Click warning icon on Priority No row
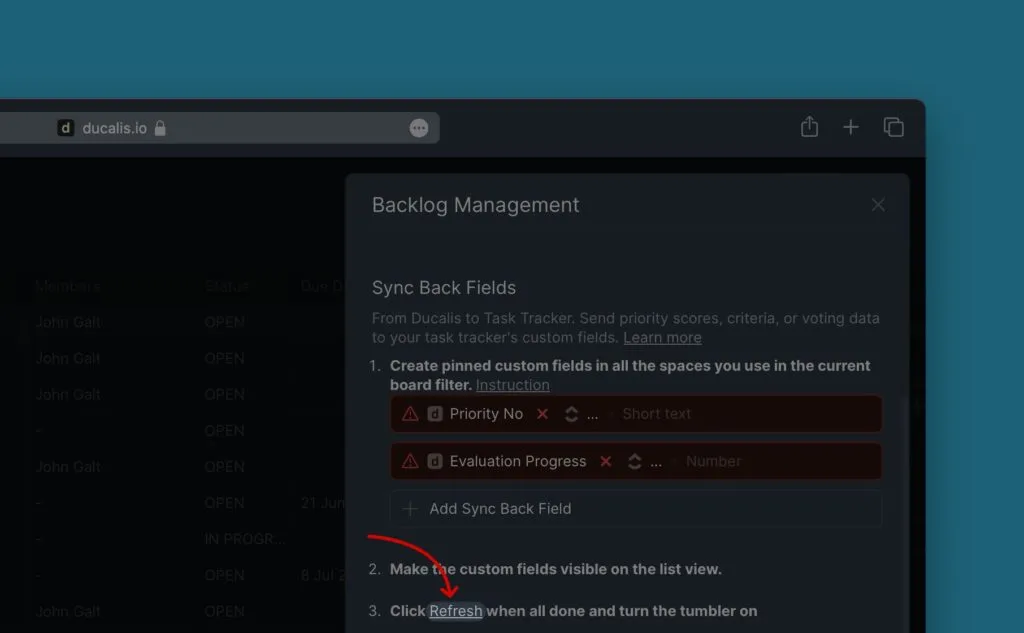Image resolution: width=1024 pixels, height=633 pixels. pyautogui.click(x=410, y=414)
